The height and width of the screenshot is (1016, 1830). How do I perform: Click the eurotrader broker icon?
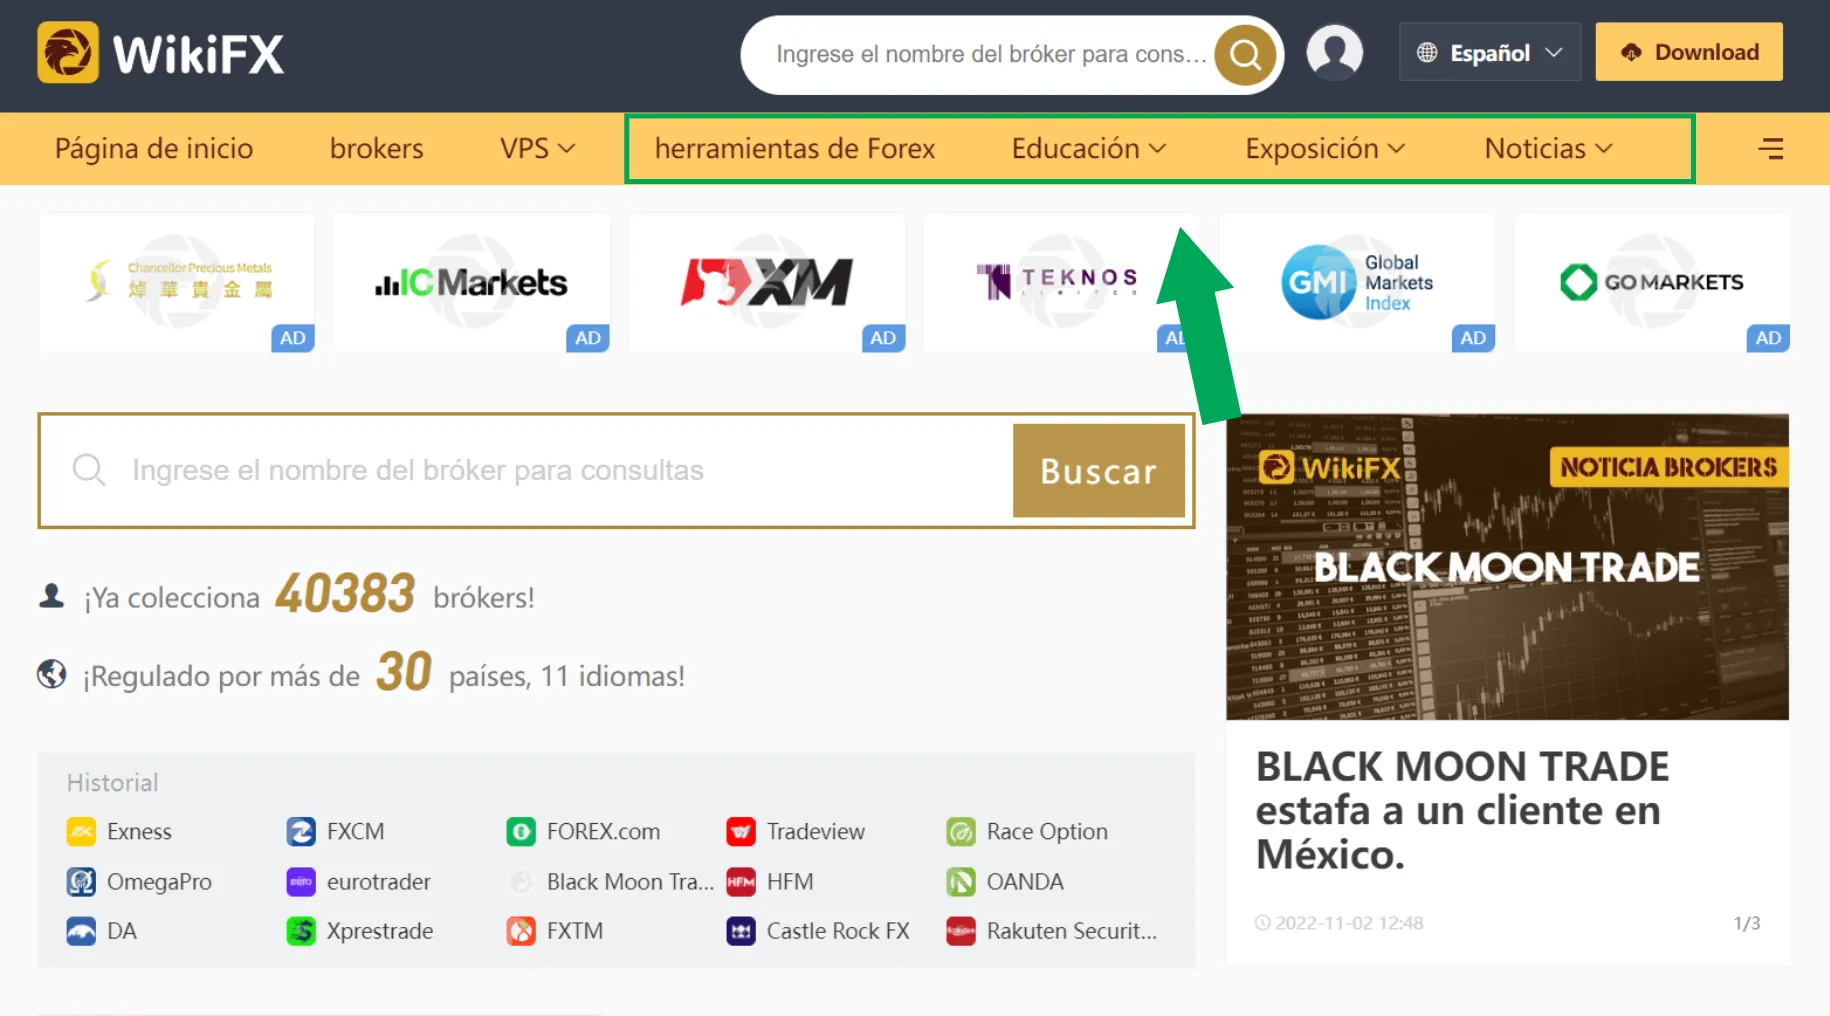[301, 881]
